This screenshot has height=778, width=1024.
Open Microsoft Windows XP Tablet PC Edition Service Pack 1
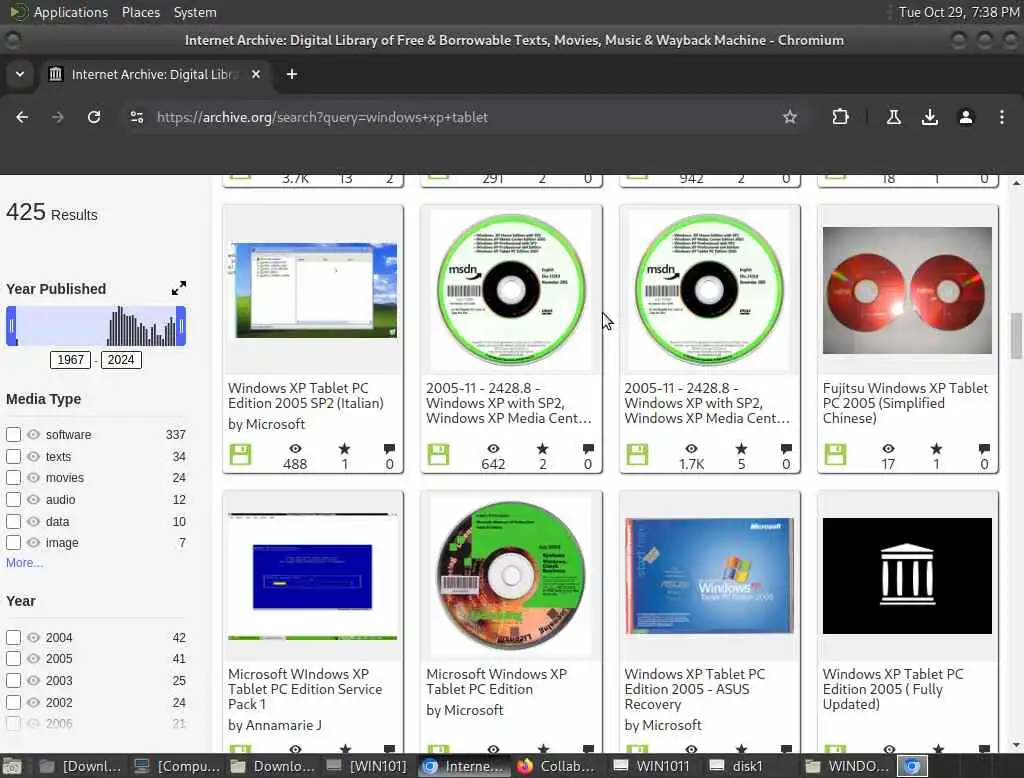pyautogui.click(x=305, y=689)
